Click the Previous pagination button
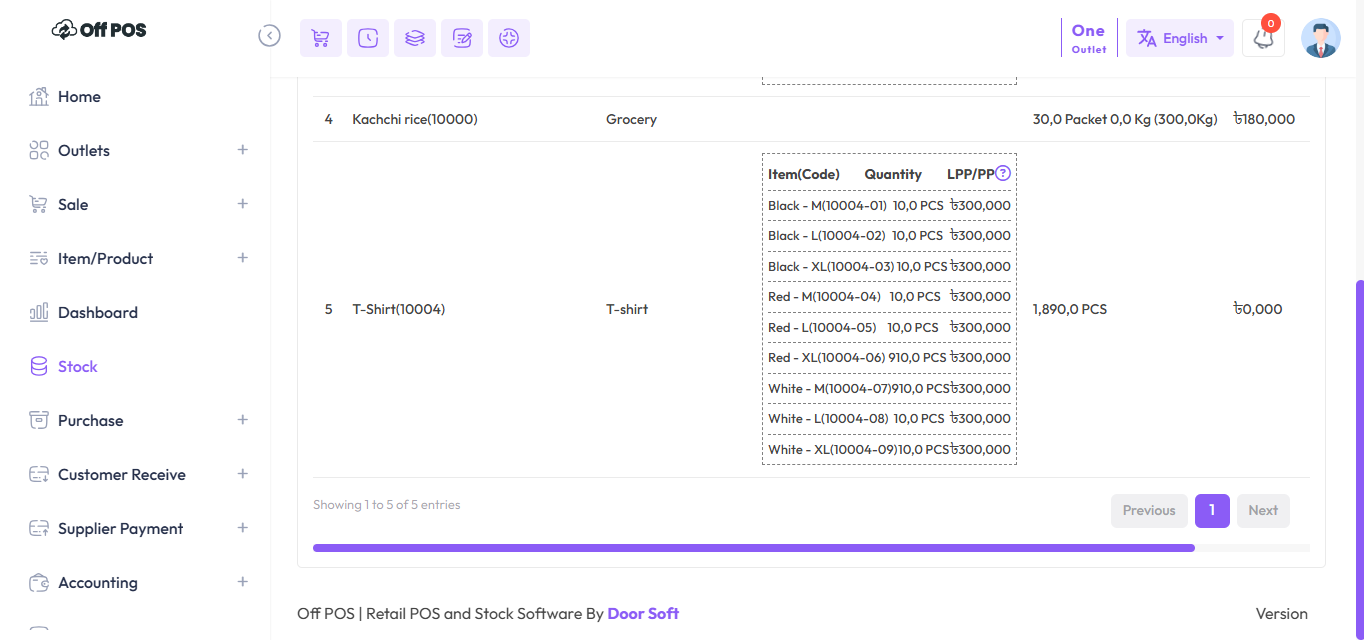The height and width of the screenshot is (640, 1364). [x=1148, y=511]
